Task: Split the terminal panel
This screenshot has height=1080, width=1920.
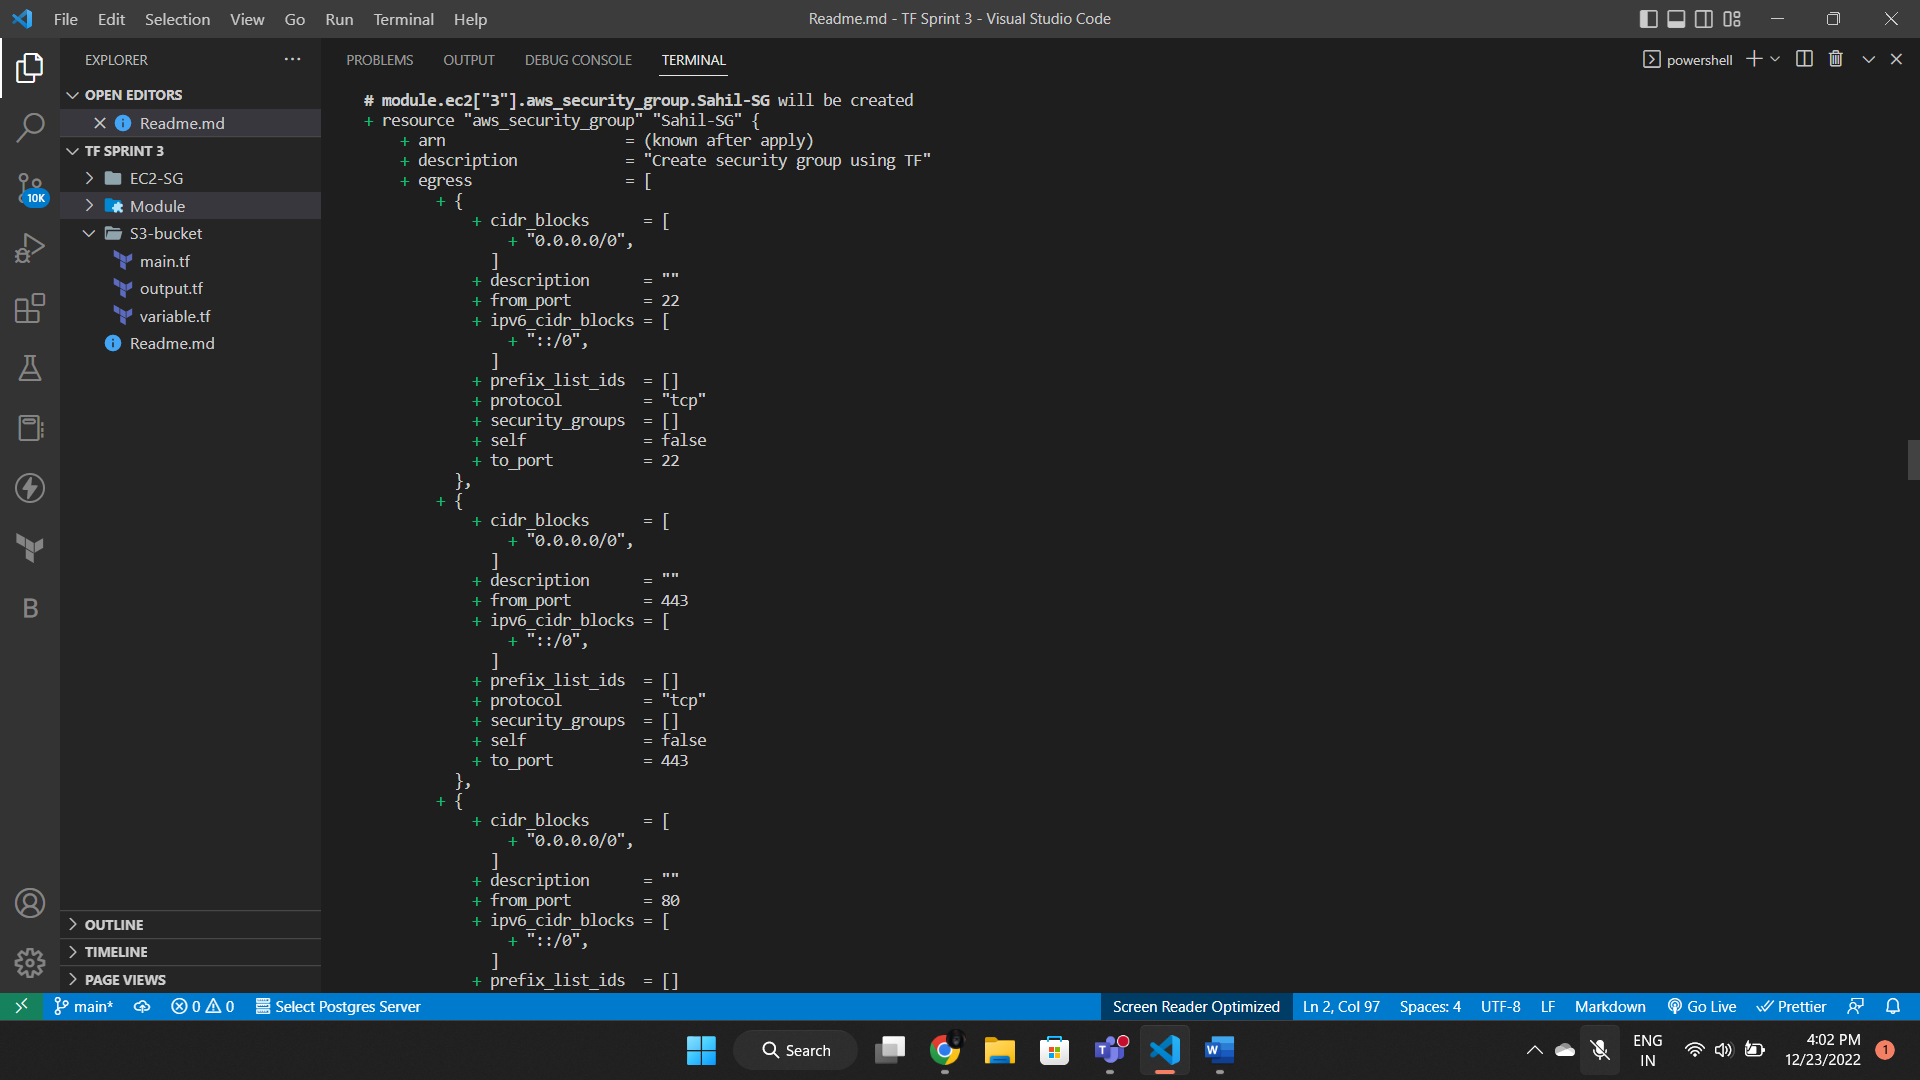Action: [x=1804, y=59]
